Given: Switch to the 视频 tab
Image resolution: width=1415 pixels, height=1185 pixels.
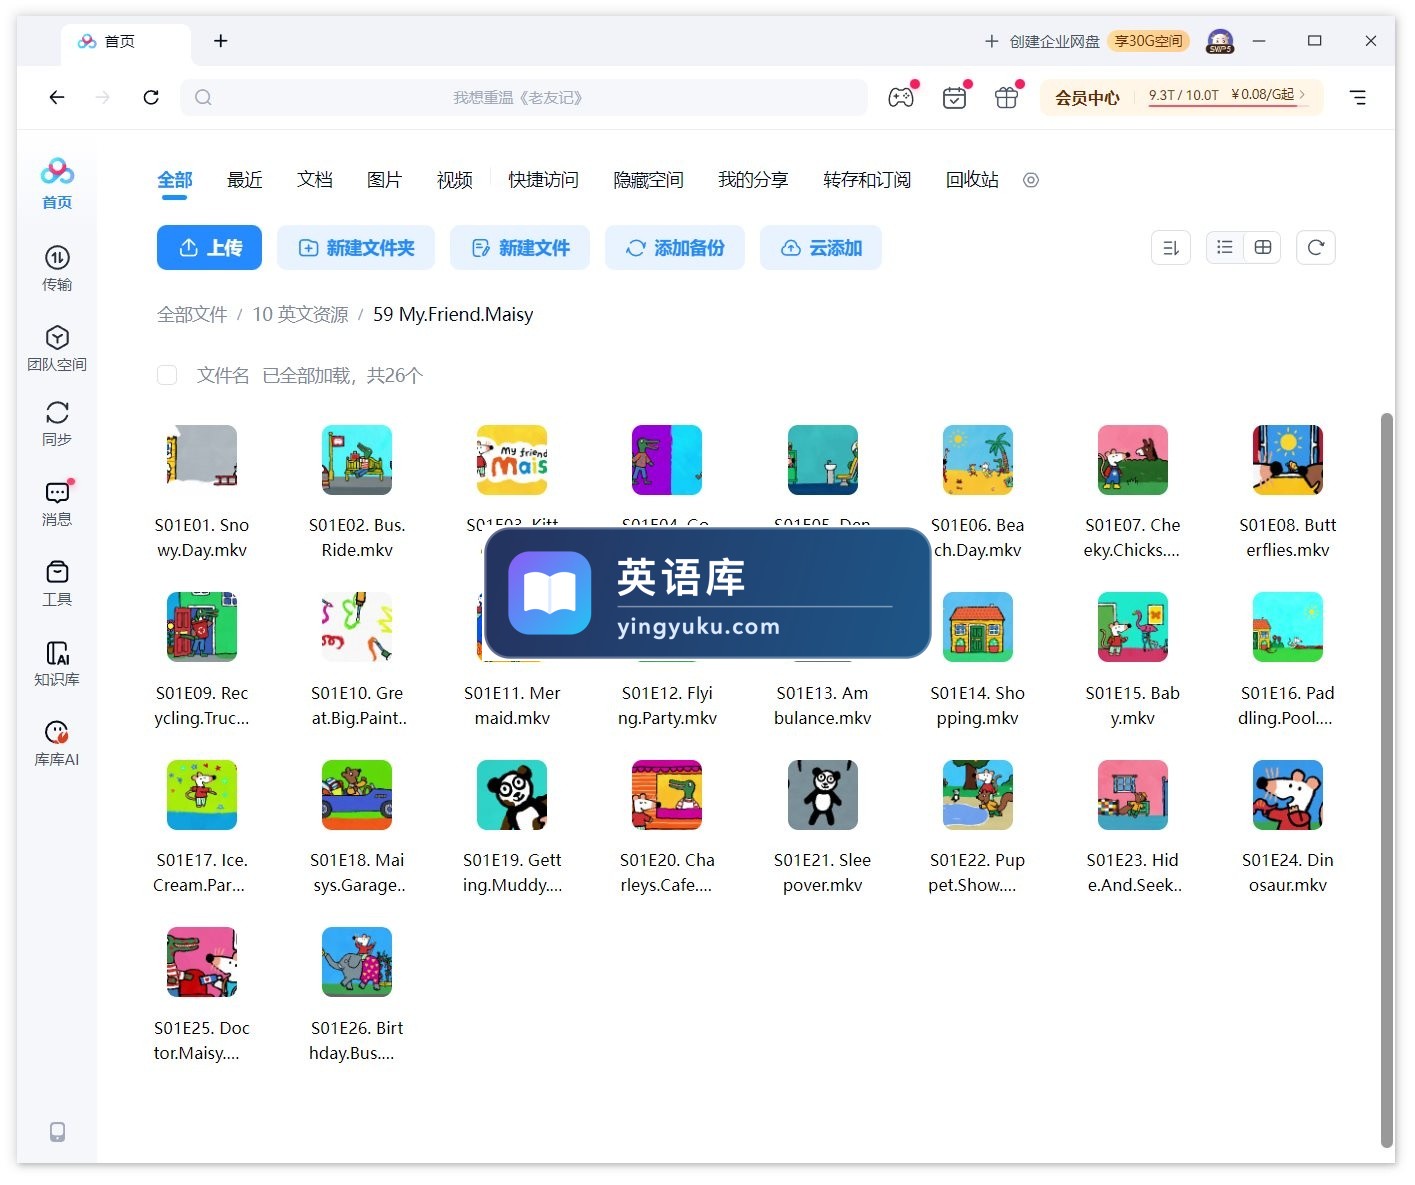Looking at the screenshot, I should click(455, 180).
